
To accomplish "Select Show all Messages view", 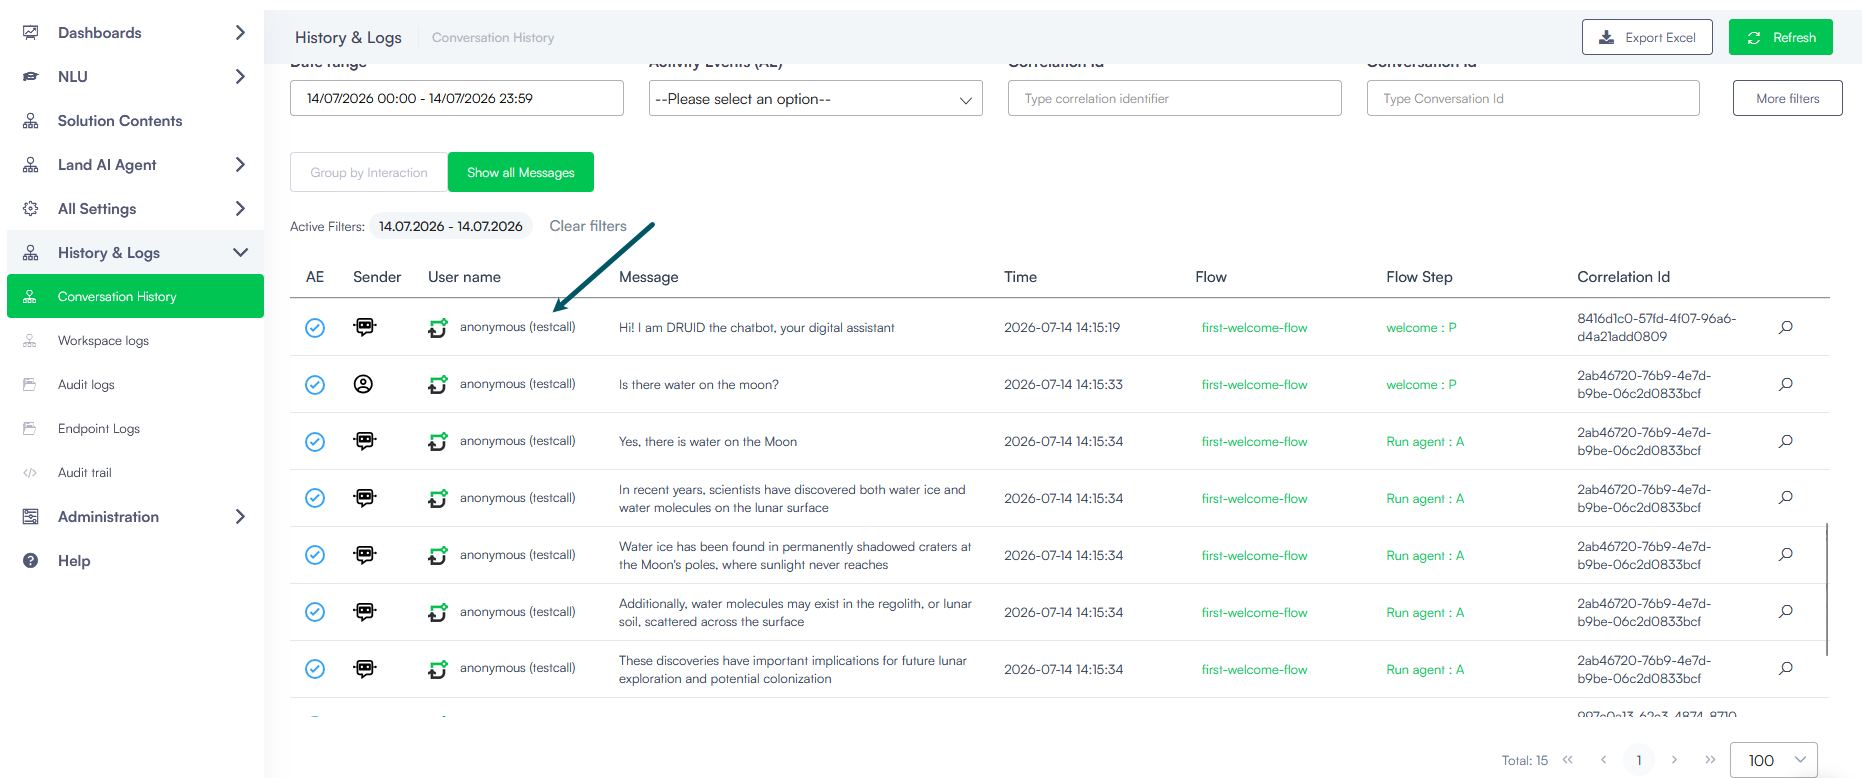I will coord(521,172).
